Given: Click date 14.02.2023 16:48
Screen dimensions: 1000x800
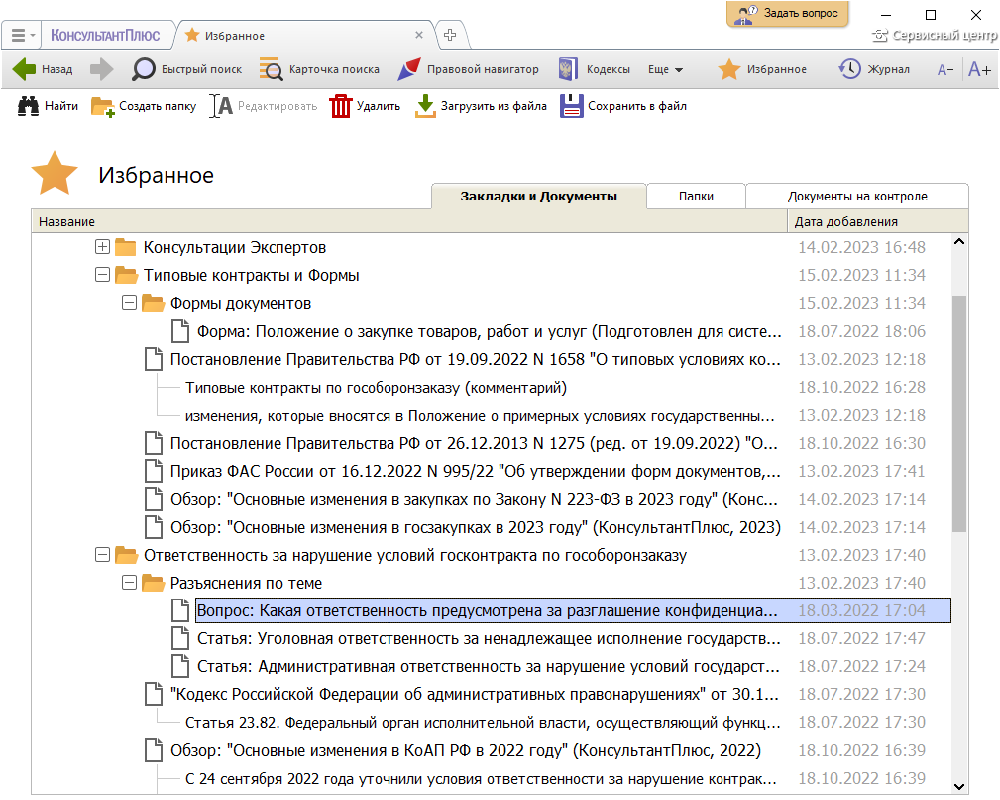Looking at the screenshot, I should click(x=862, y=247).
